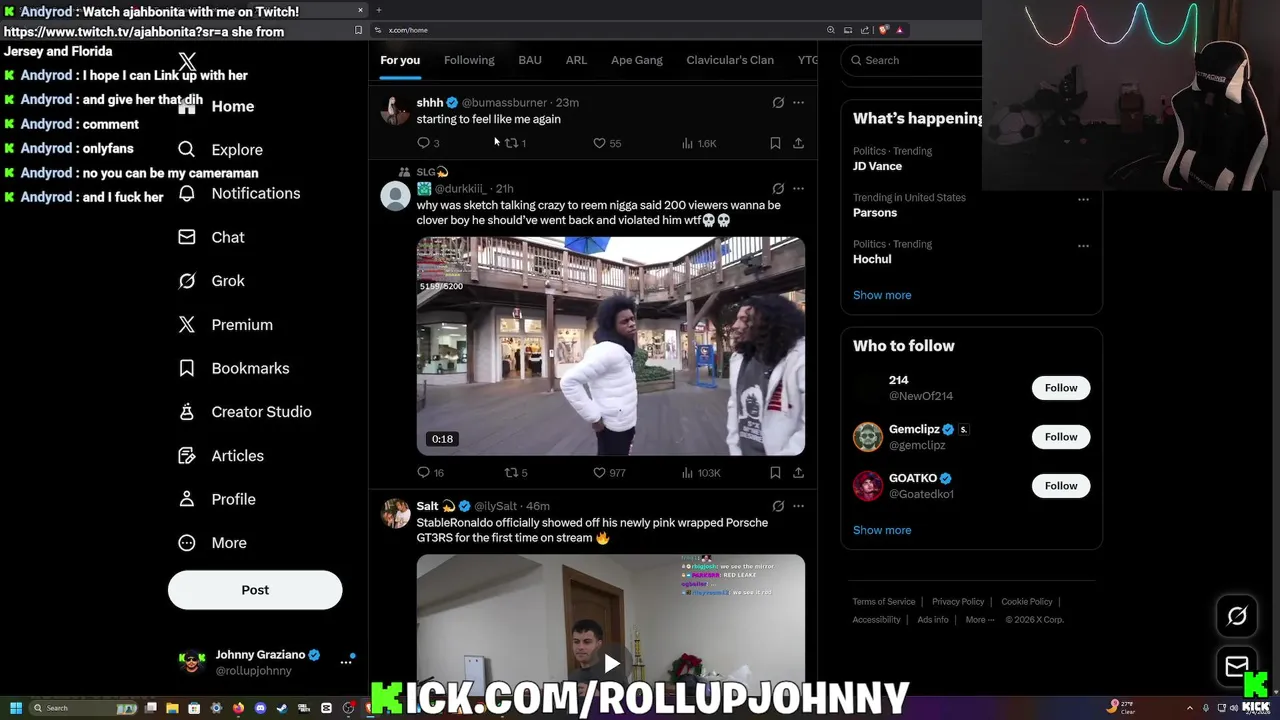Open Johnny Graziano account menu dots
Screen dimensions: 1280x720
(x=346, y=662)
